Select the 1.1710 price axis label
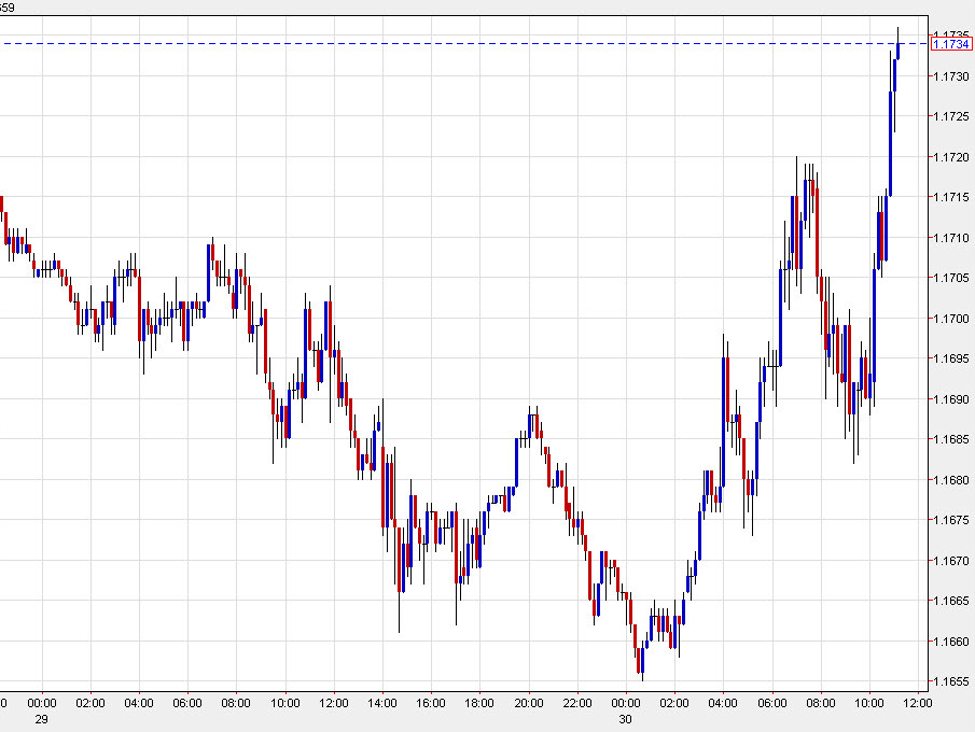Viewport: 975px width, 732px height. point(949,238)
